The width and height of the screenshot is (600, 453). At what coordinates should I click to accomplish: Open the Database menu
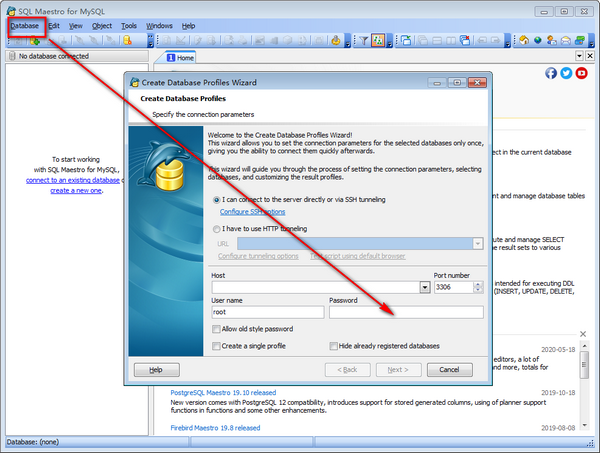[24, 26]
